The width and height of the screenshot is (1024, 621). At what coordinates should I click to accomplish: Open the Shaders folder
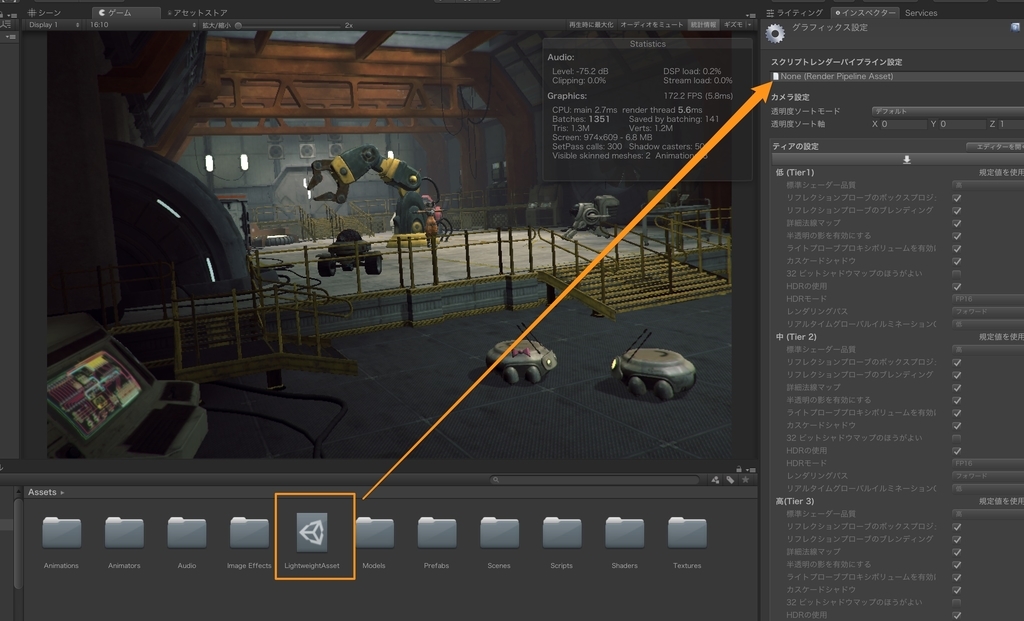pyautogui.click(x=624, y=533)
